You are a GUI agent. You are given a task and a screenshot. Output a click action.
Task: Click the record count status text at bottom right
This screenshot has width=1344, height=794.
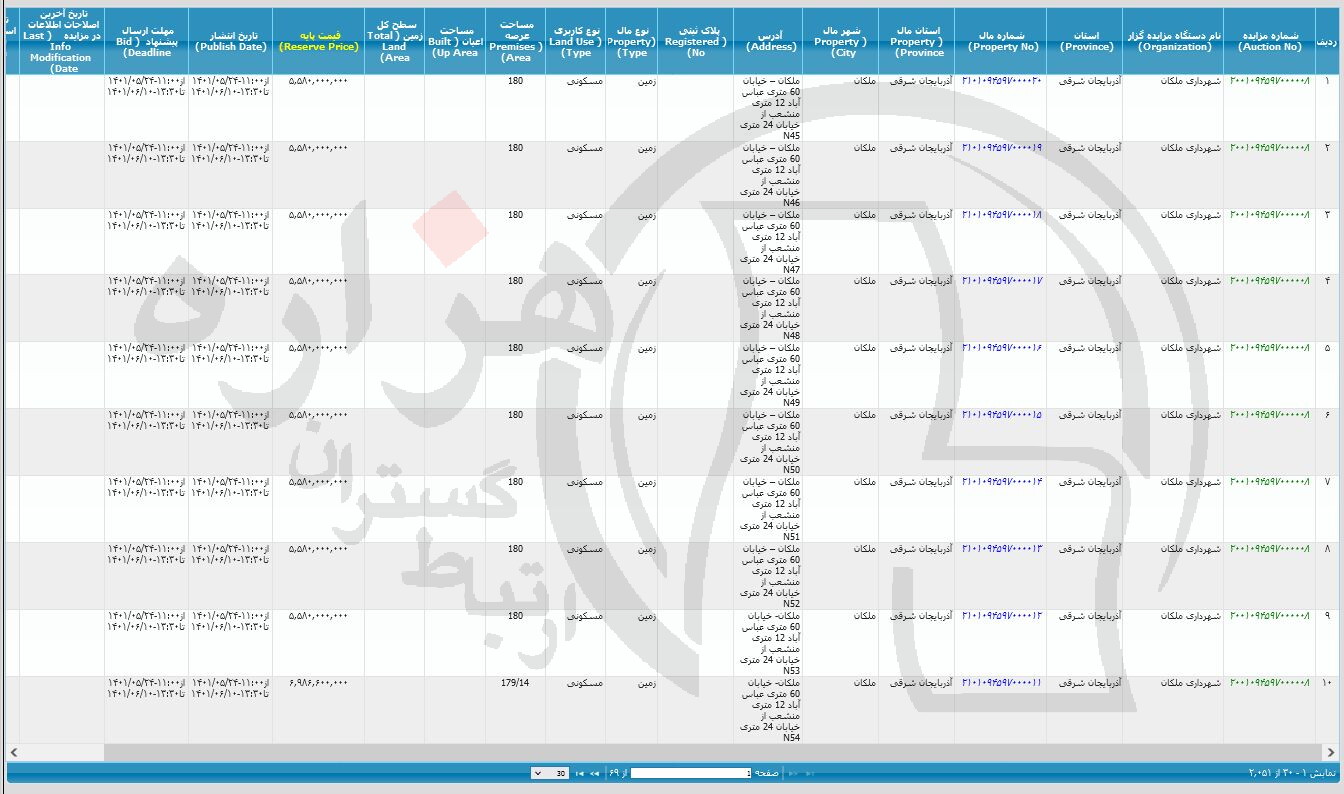point(1291,773)
